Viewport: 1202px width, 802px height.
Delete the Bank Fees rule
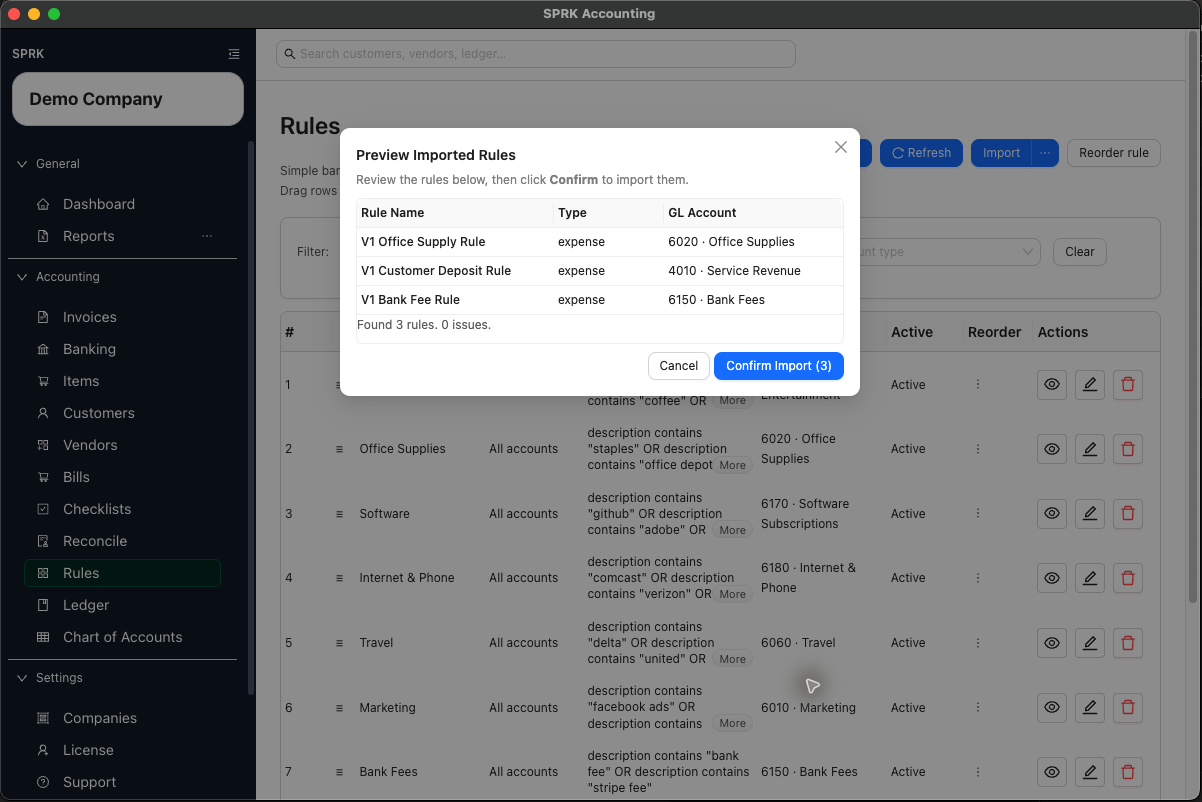[1128, 772]
